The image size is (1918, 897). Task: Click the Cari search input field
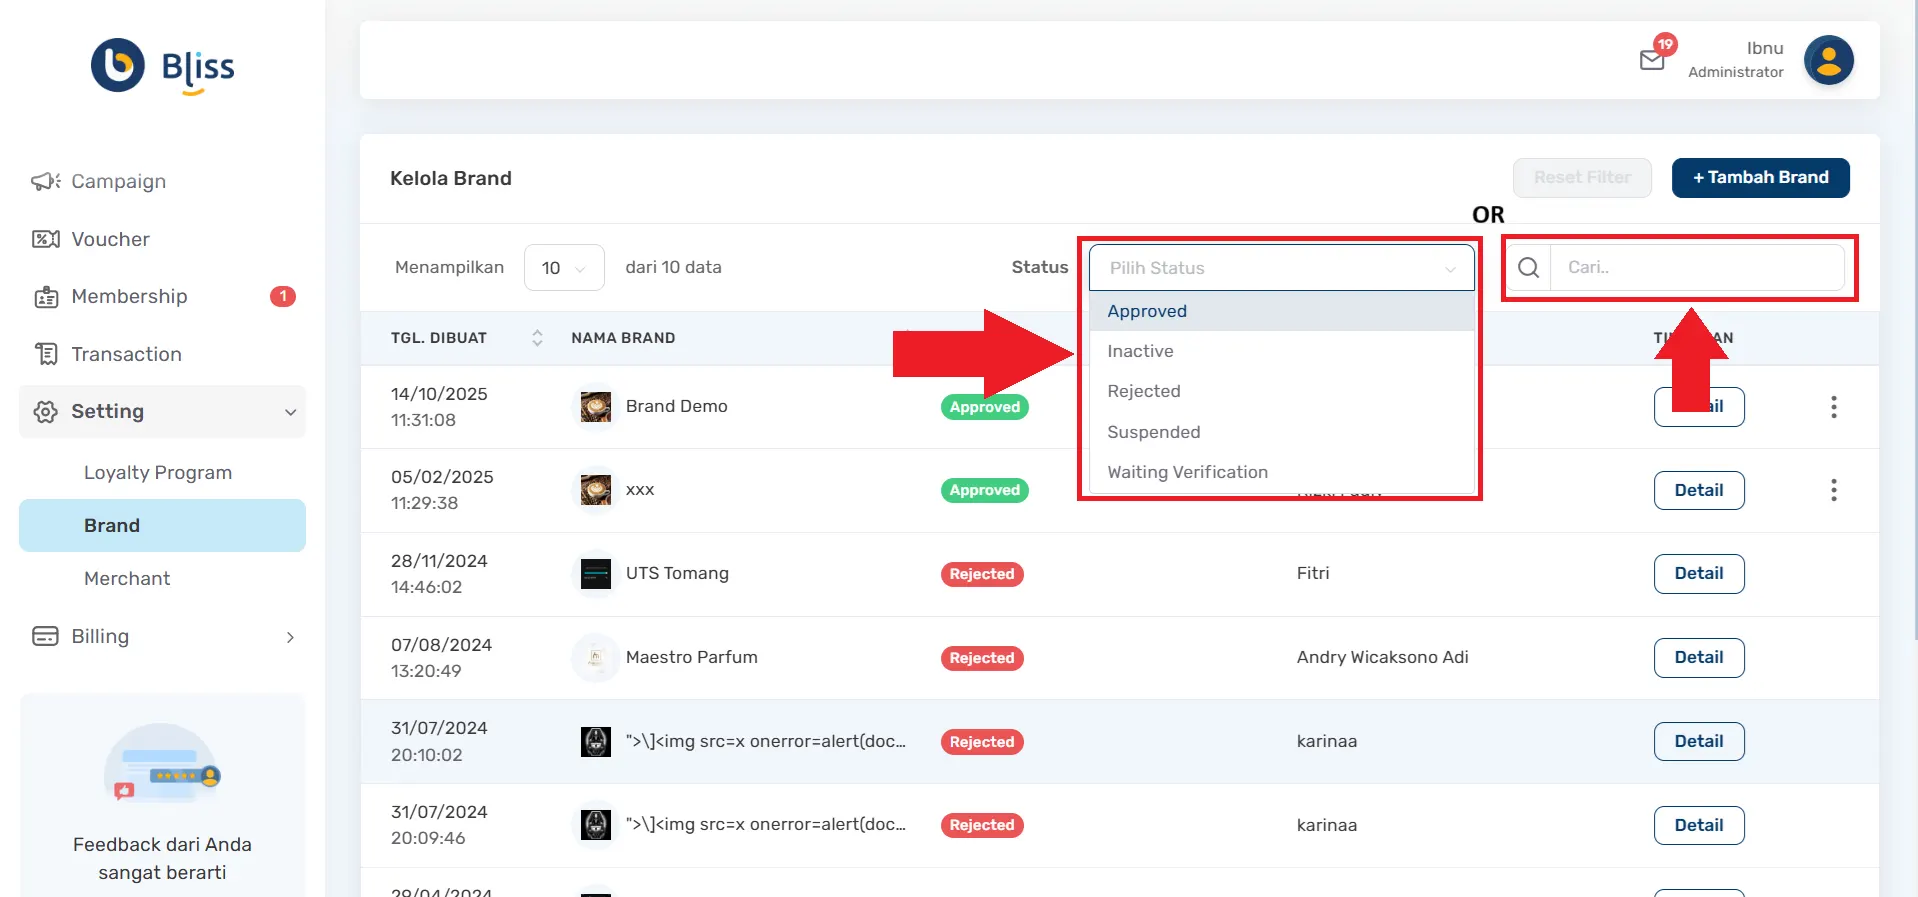[1696, 268]
